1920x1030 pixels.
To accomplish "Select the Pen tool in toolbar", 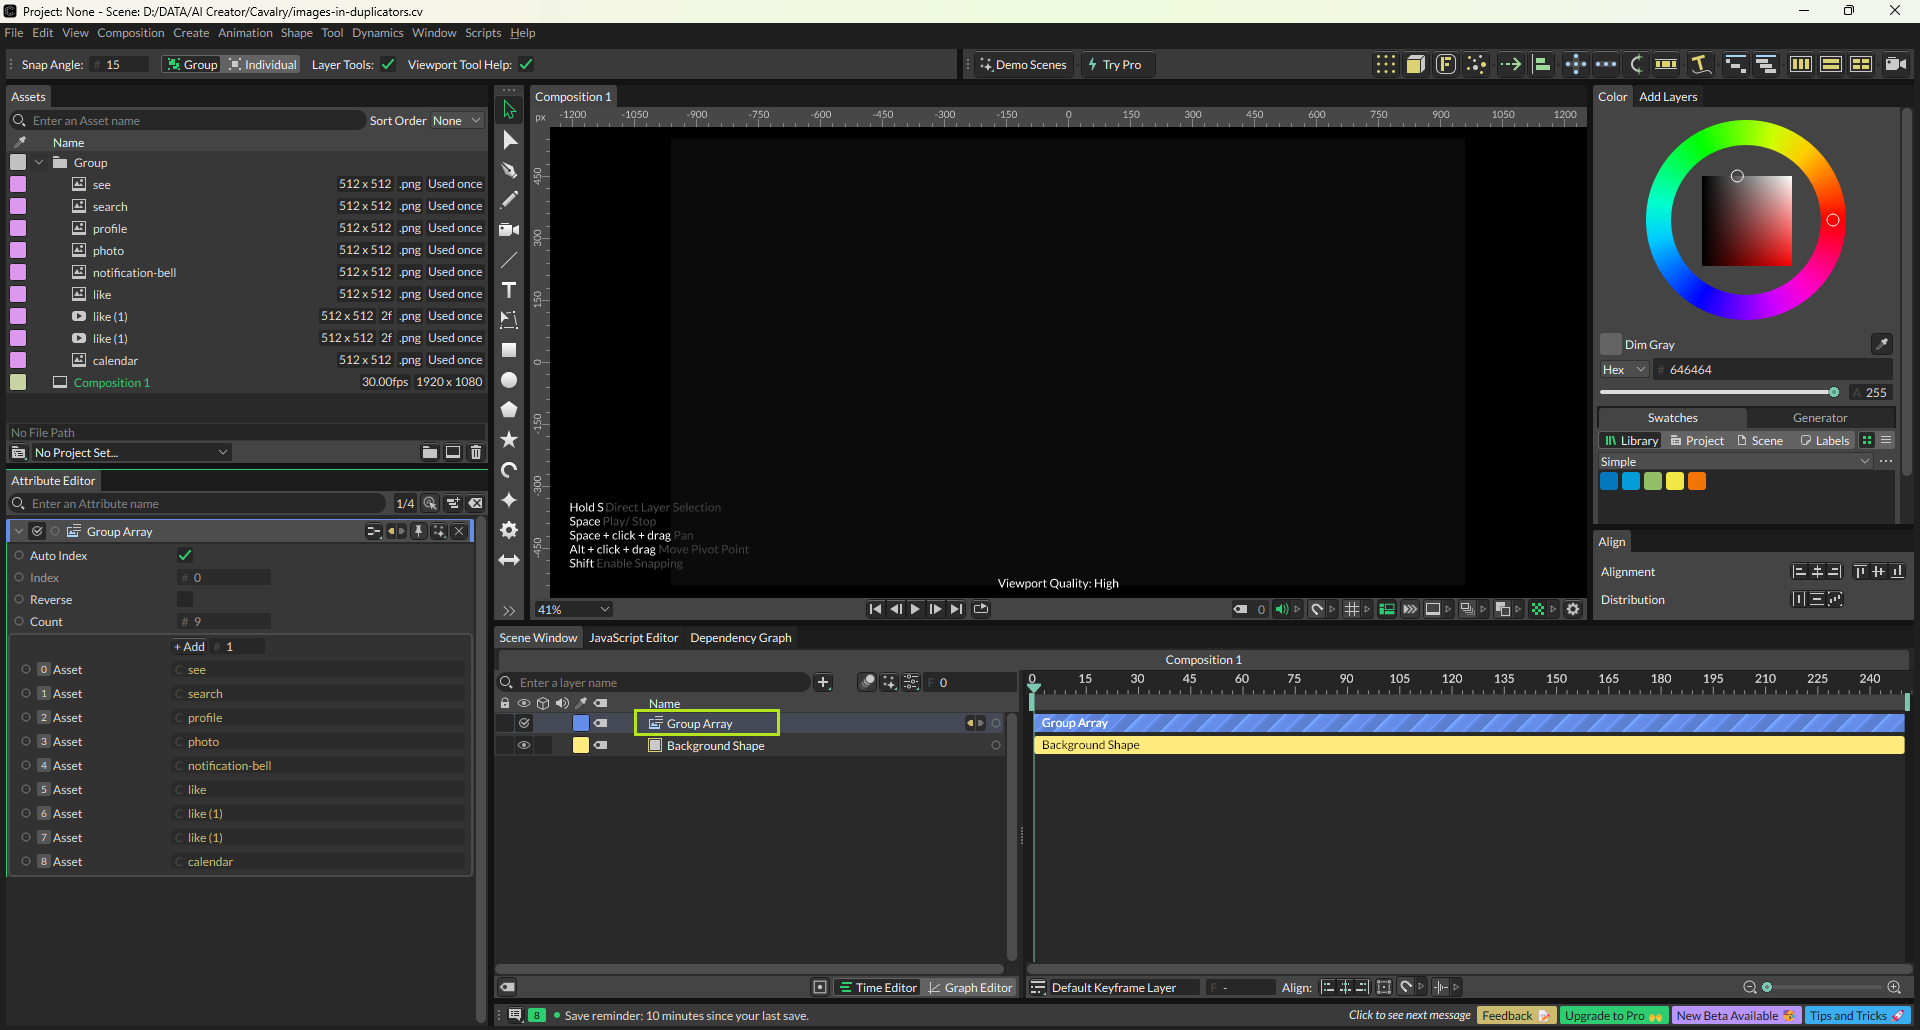I will tap(509, 170).
